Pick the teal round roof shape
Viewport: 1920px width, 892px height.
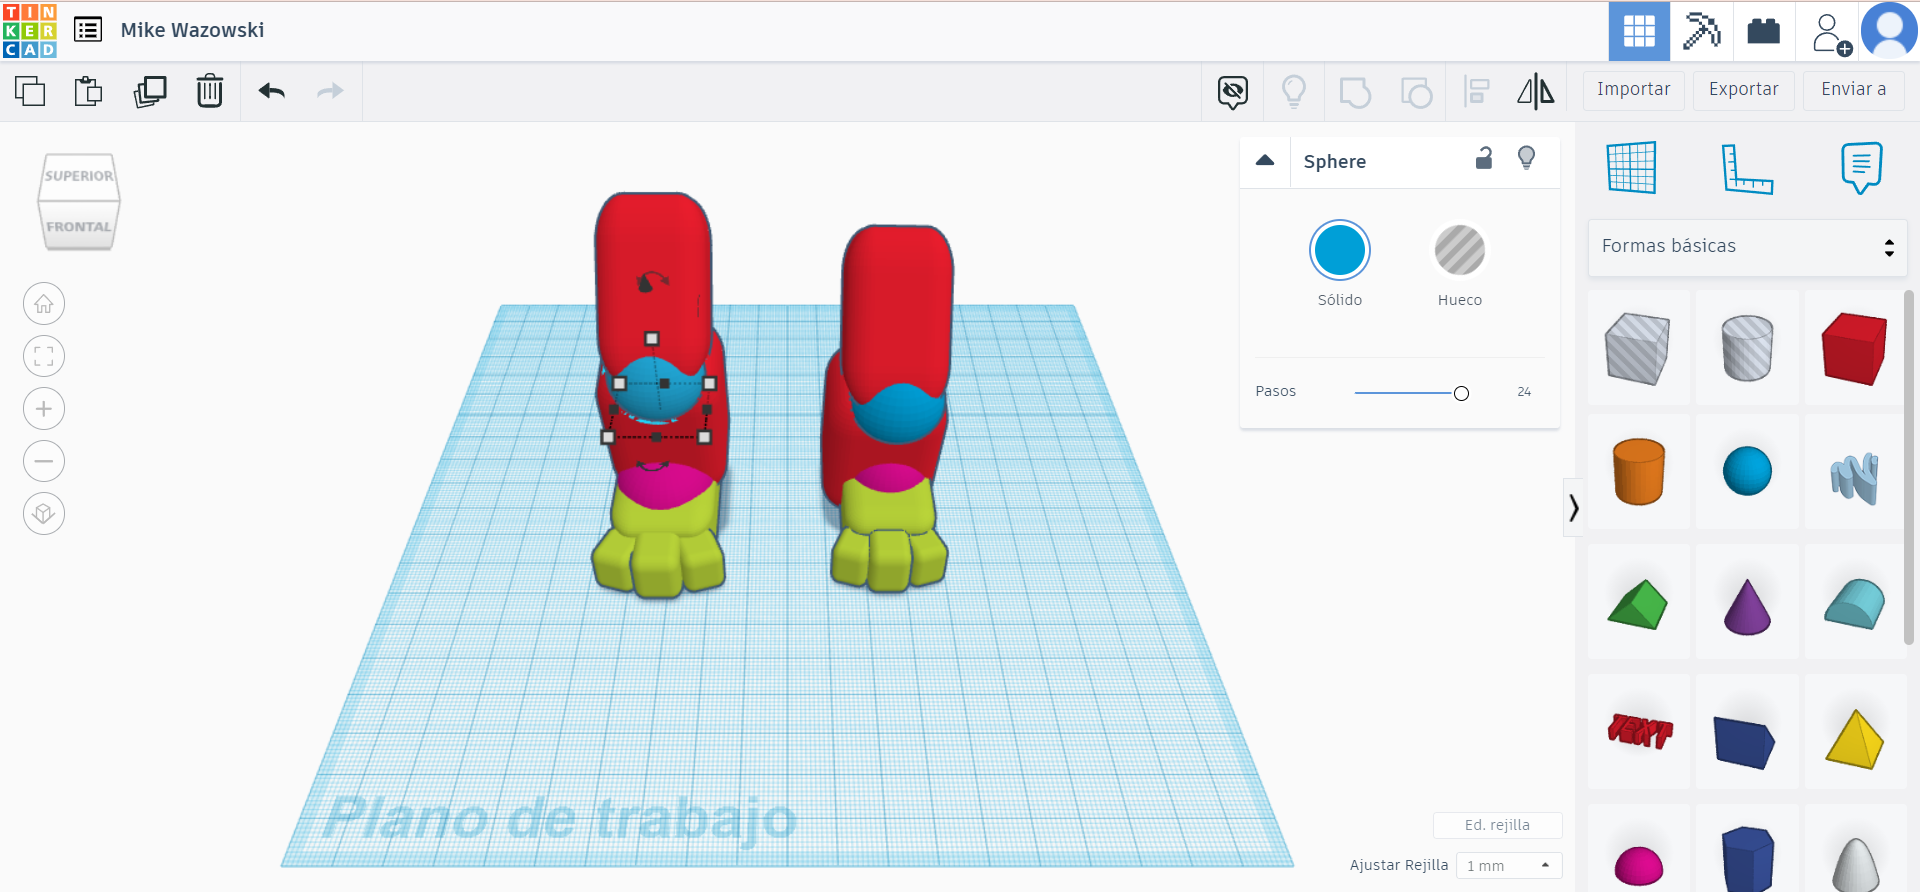1855,603
